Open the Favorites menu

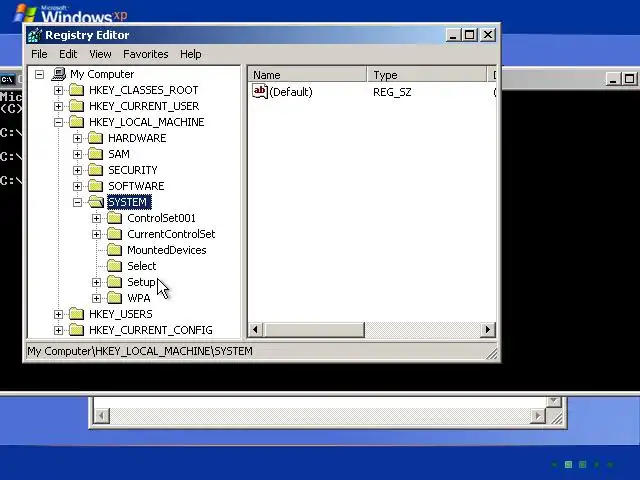point(146,54)
